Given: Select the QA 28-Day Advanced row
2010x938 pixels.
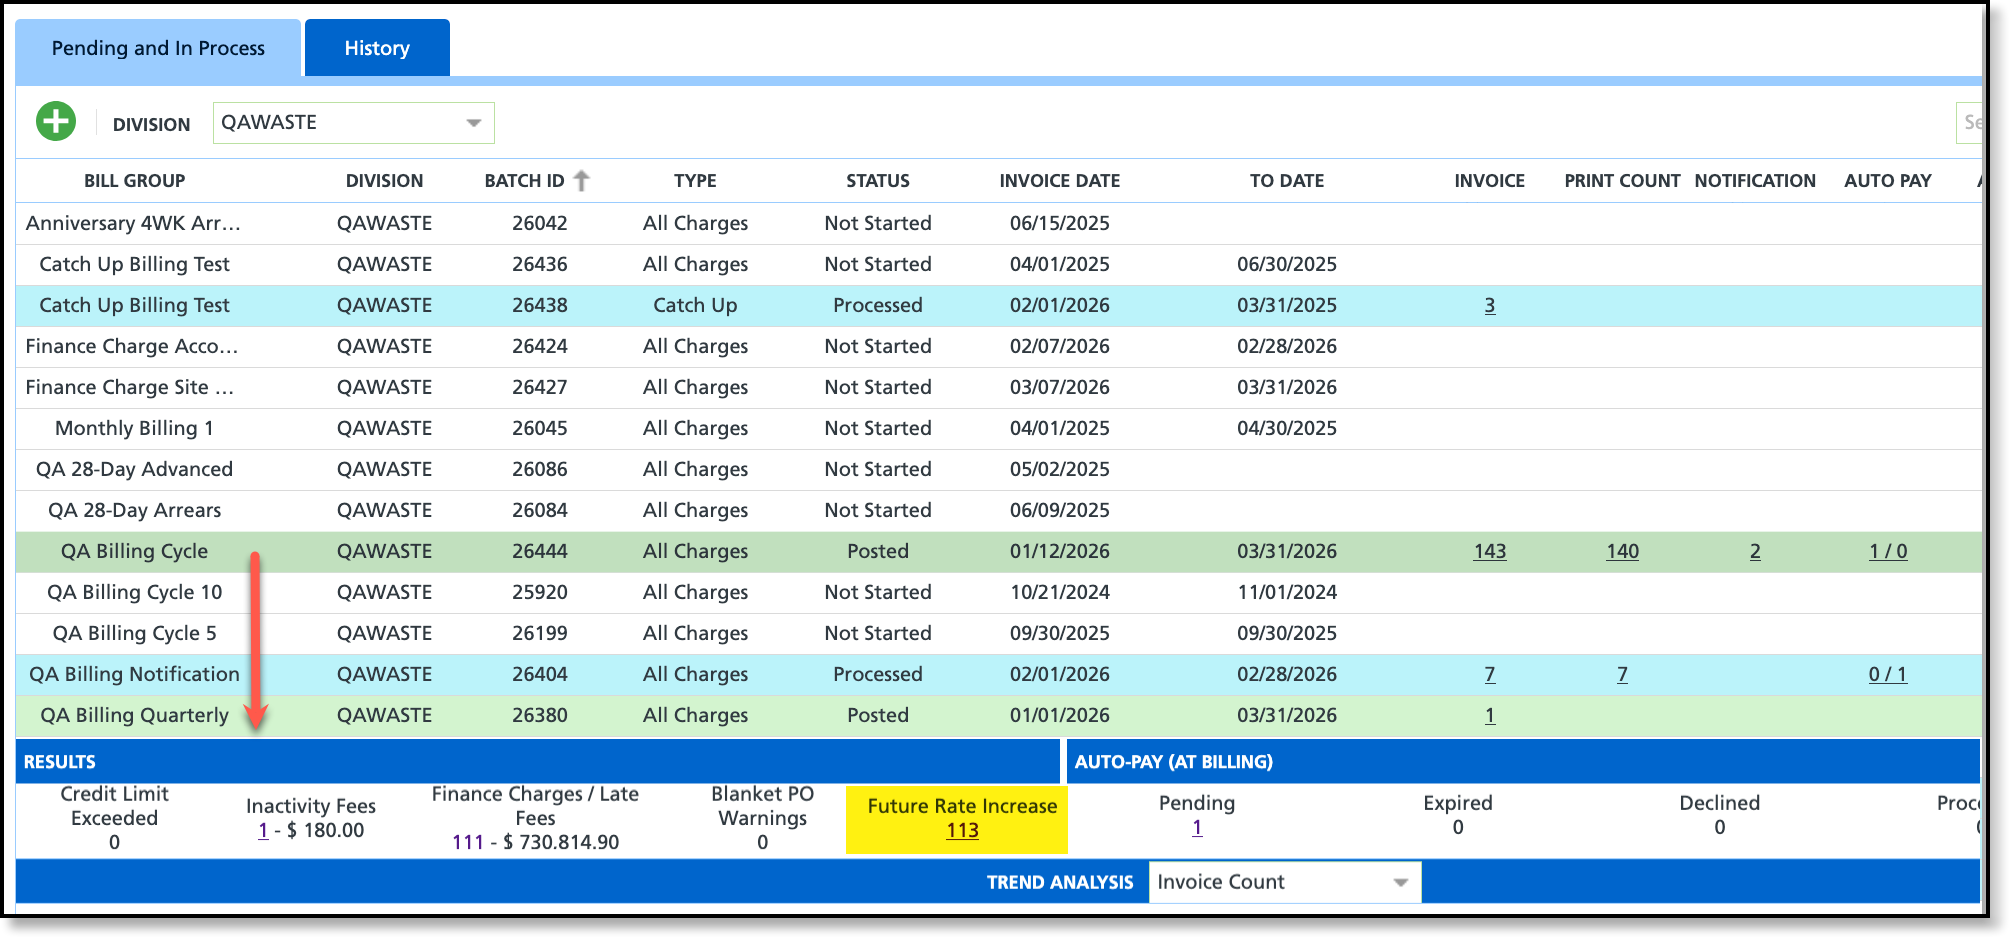Looking at the screenshot, I should point(998,470).
